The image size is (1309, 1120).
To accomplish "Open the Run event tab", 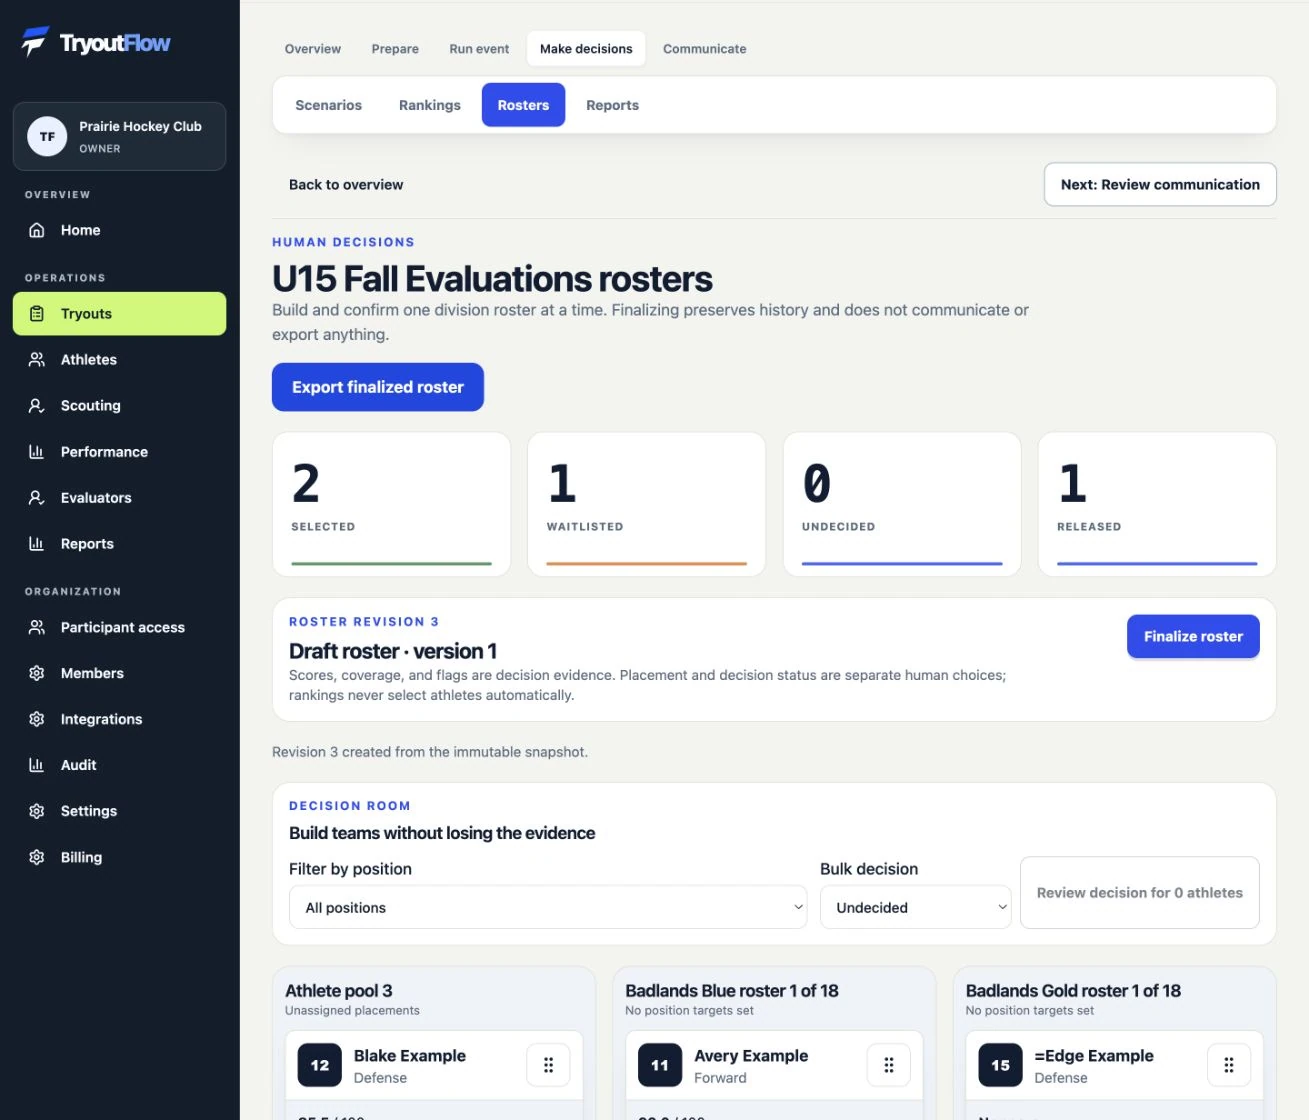I will [x=479, y=49].
